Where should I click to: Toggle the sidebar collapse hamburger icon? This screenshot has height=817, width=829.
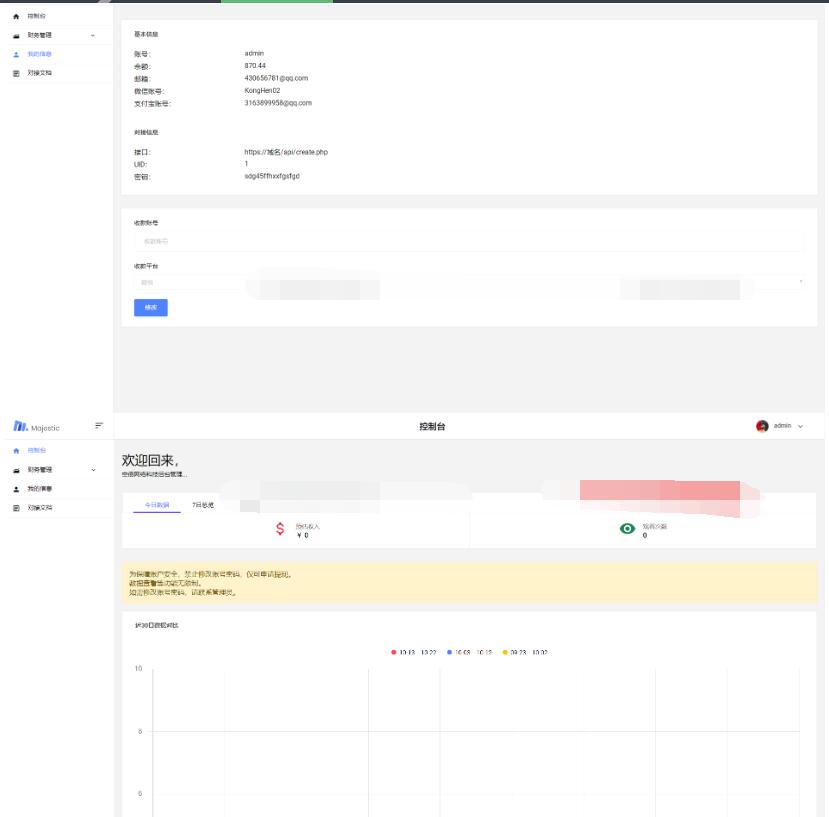(x=99, y=426)
